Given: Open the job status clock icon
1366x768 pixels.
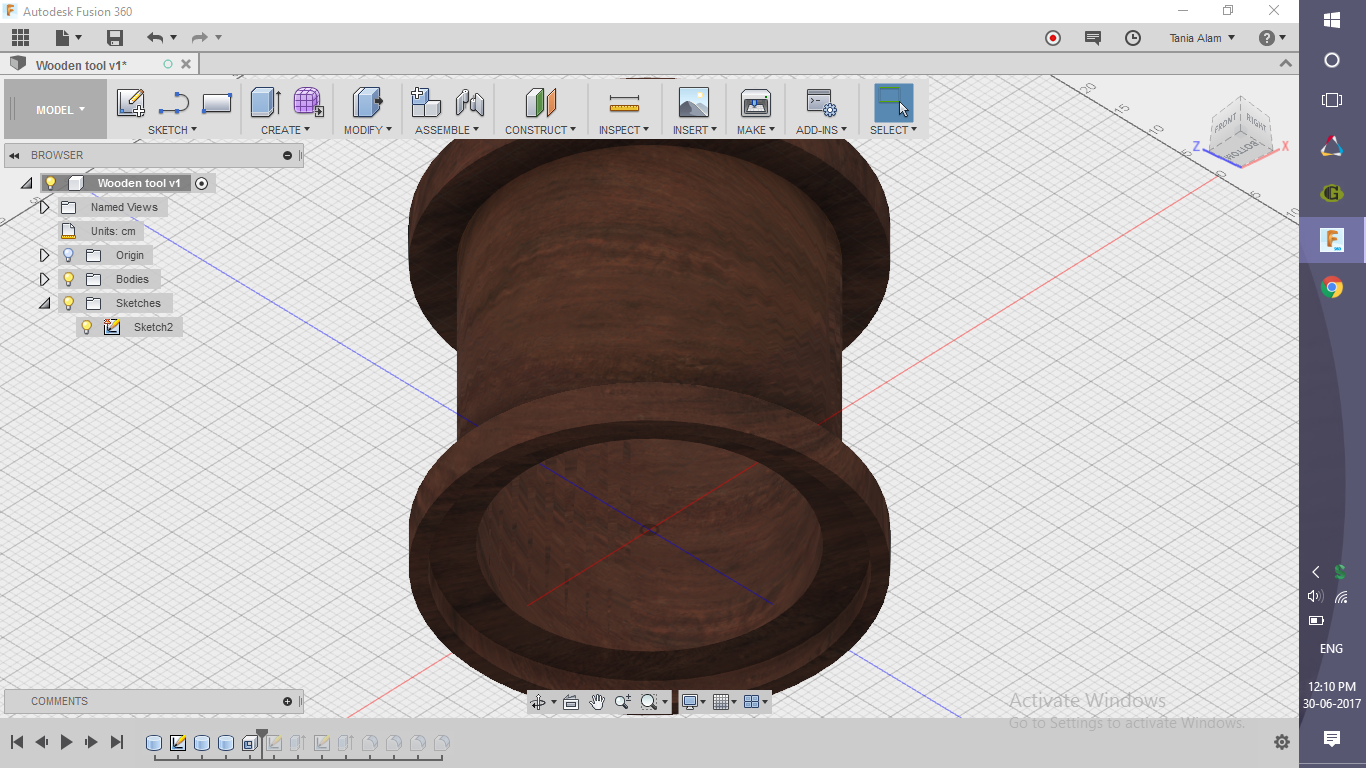Looking at the screenshot, I should pyautogui.click(x=1133, y=38).
